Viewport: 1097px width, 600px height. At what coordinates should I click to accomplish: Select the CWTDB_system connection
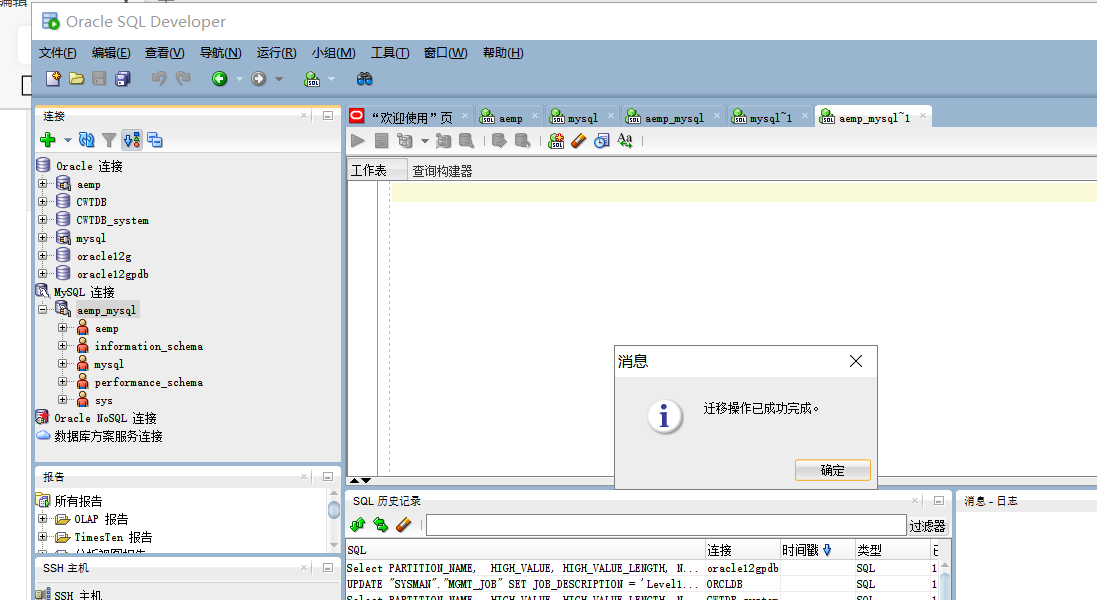(112, 220)
